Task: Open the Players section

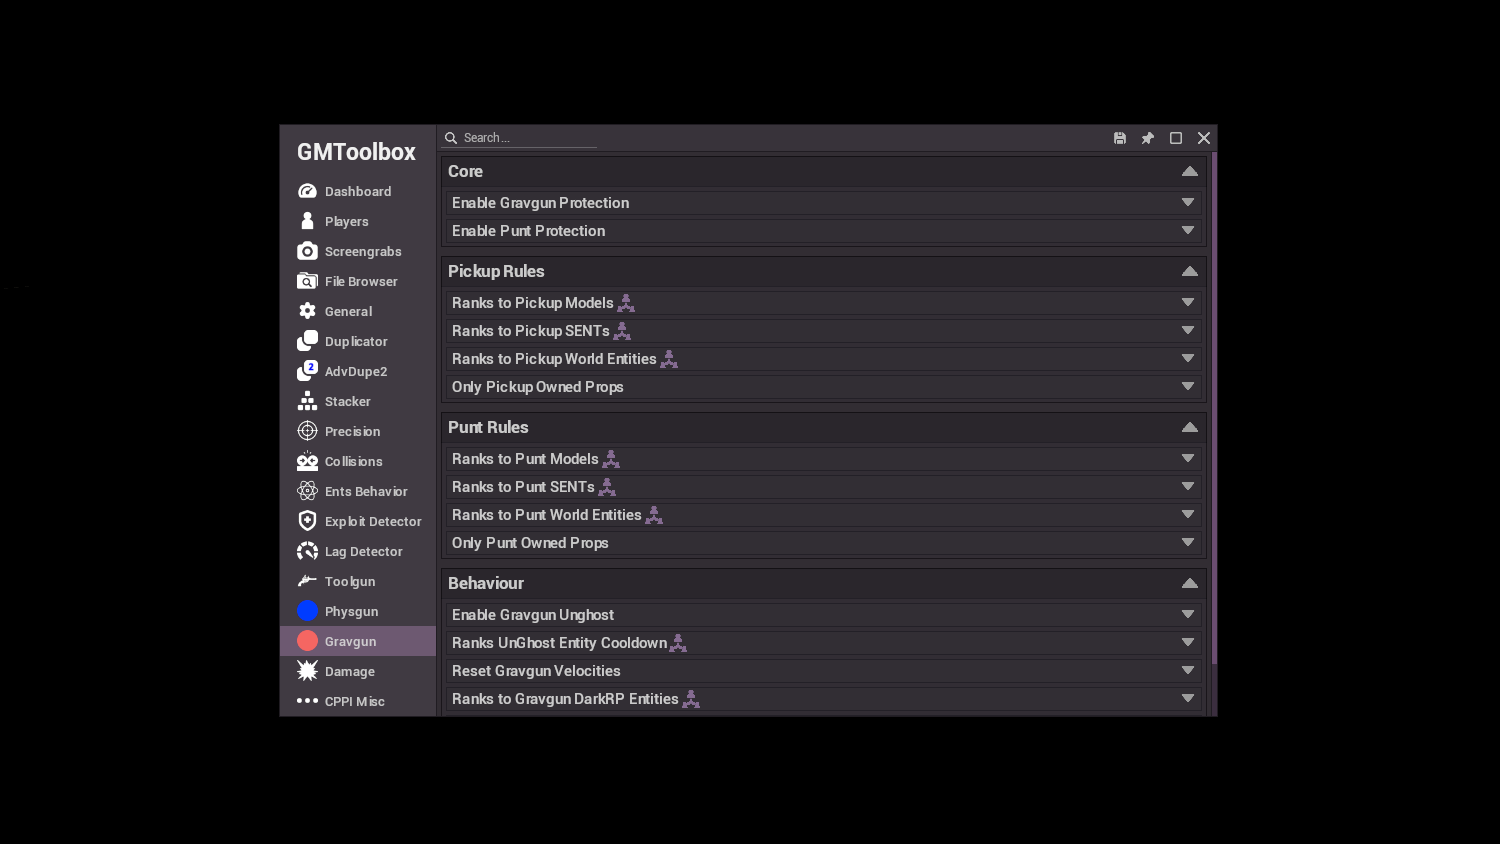Action: click(358, 221)
